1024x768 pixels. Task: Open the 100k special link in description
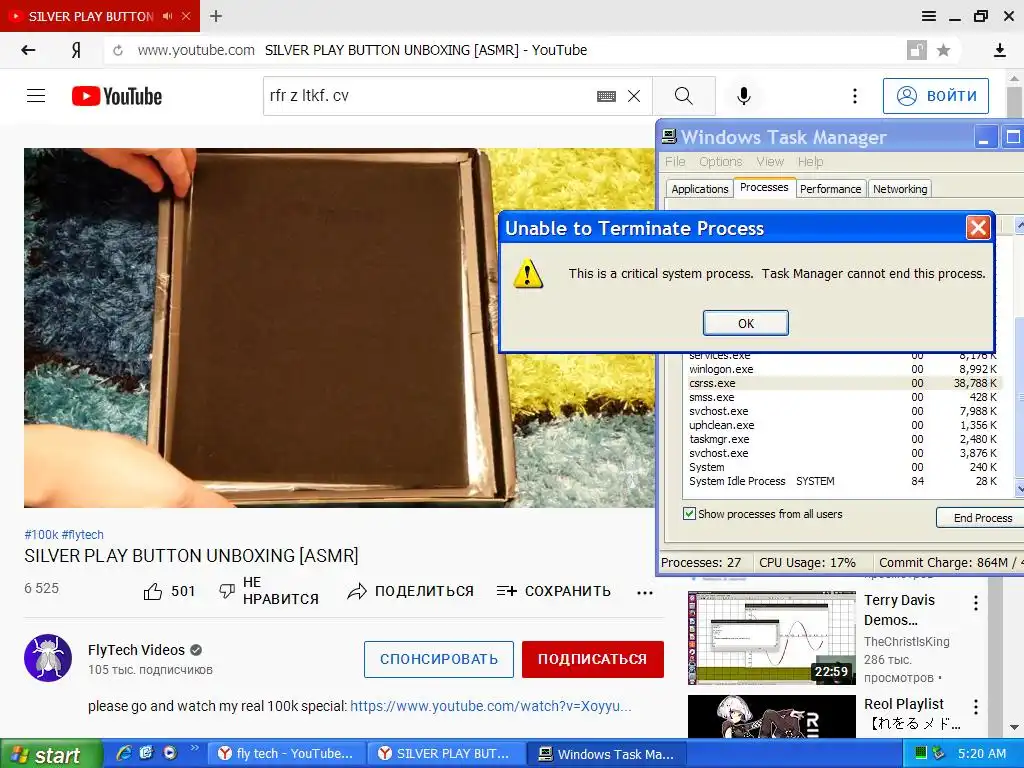pyautogui.click(x=490, y=706)
